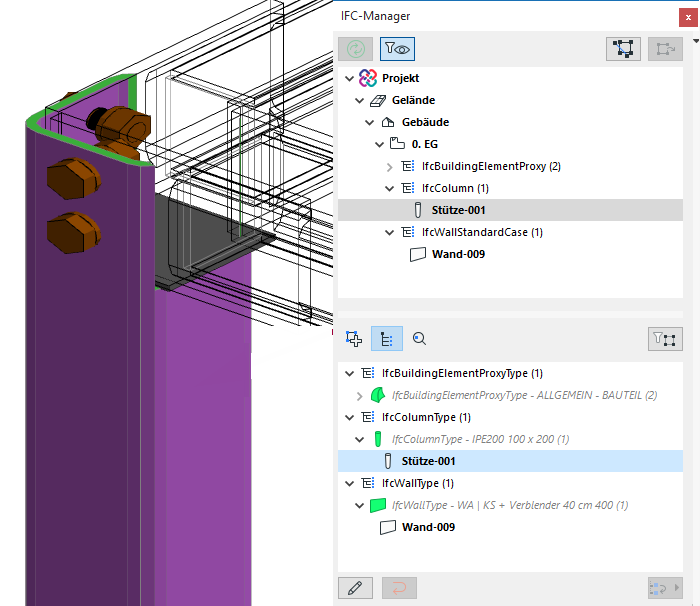Expand IfcBuildingElementProxy (2) group
This screenshot has width=700, height=606.
389,167
